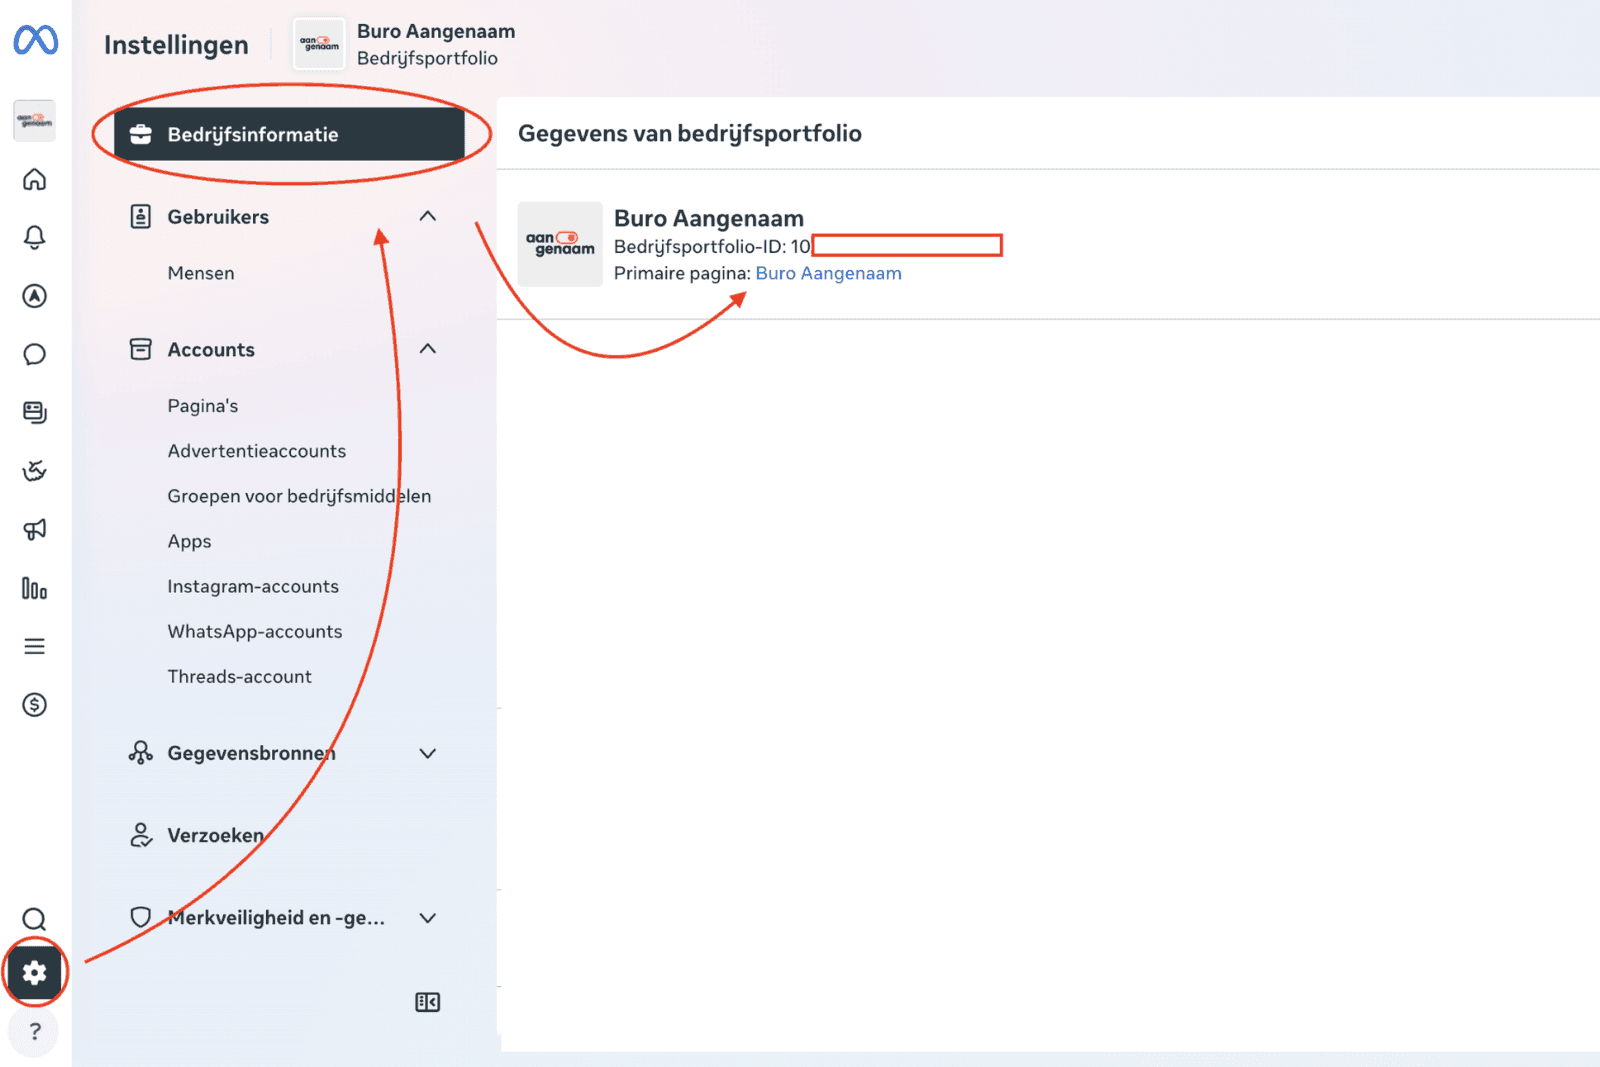The height and width of the screenshot is (1067, 1600).
Task: Click the large Buro Aangenaam portfolio logo
Action: (x=560, y=244)
